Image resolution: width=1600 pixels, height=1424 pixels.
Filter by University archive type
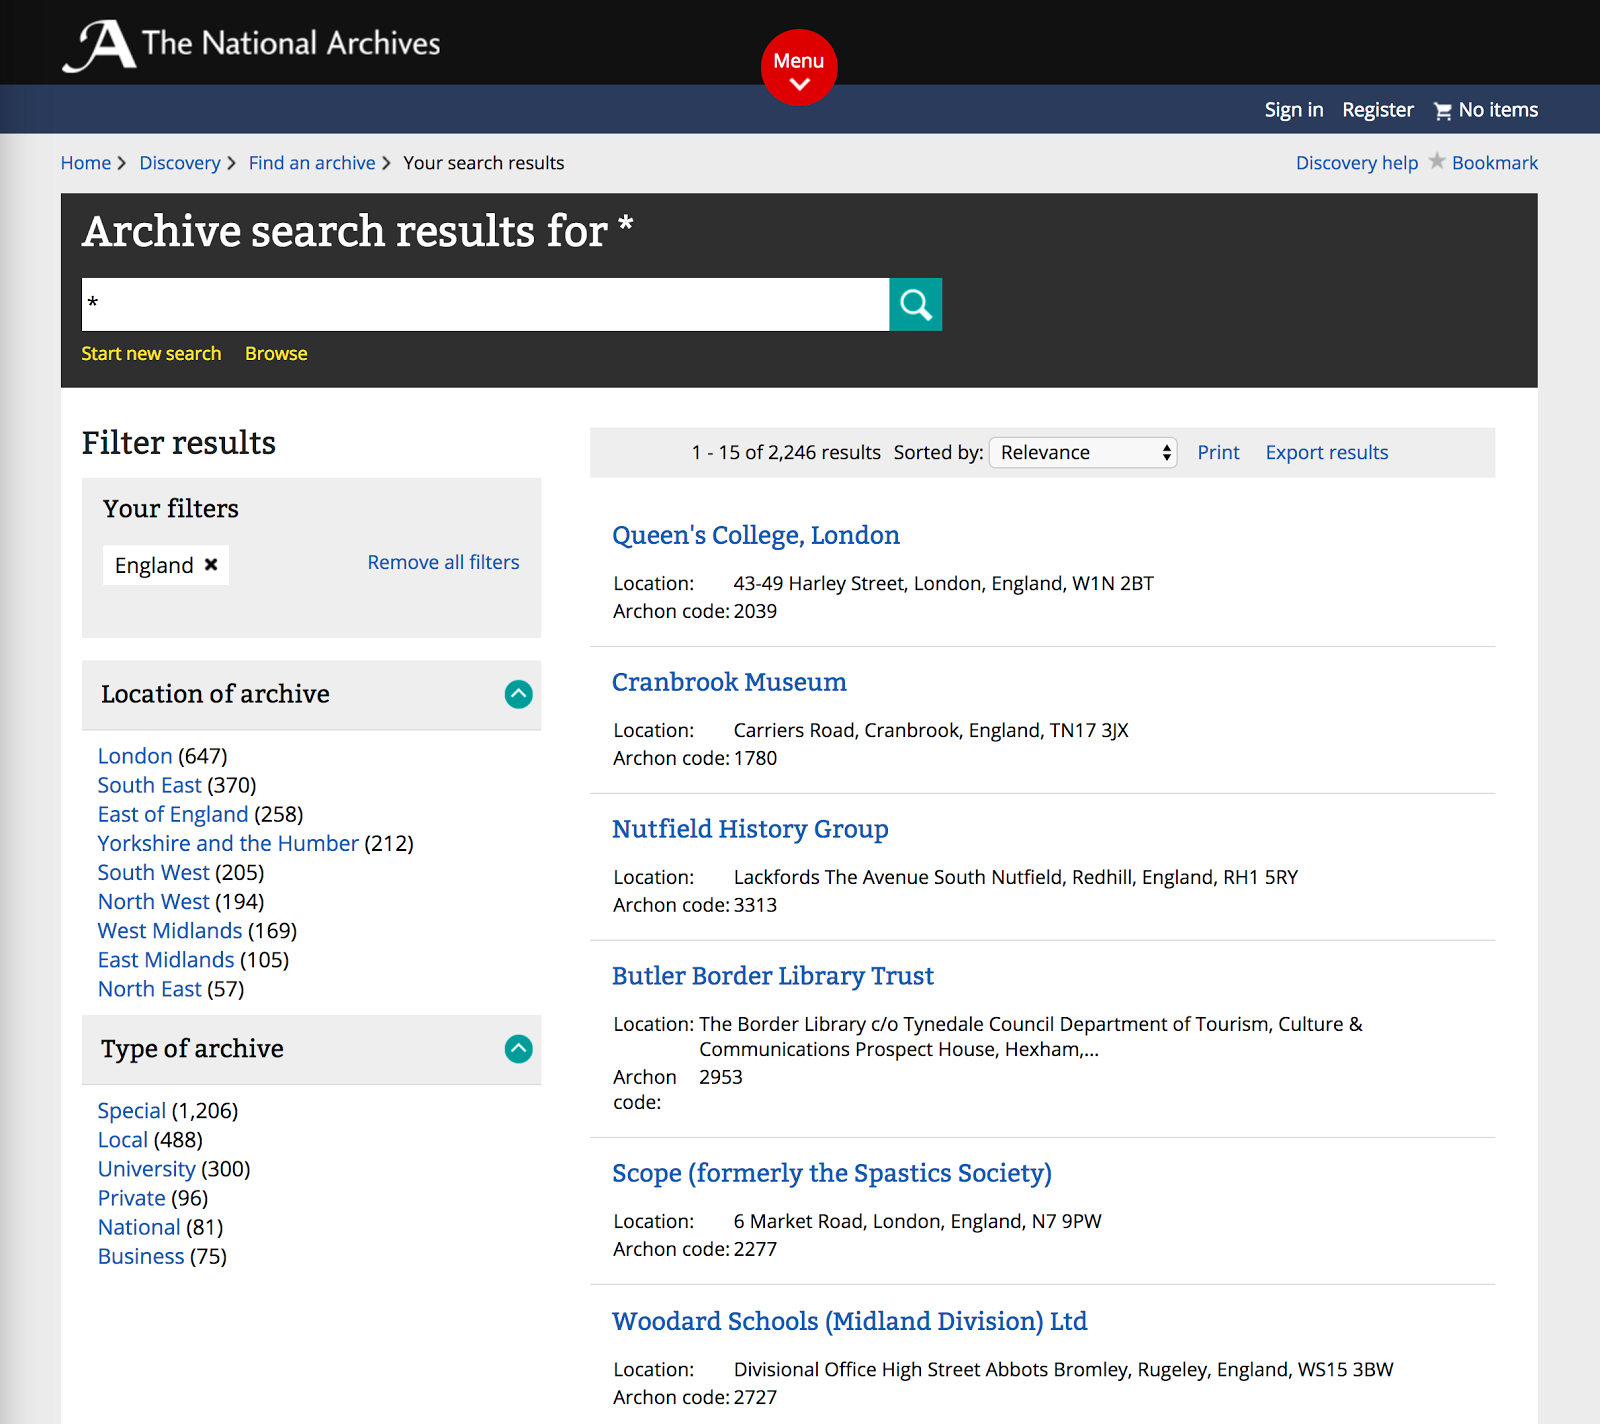tap(146, 1168)
